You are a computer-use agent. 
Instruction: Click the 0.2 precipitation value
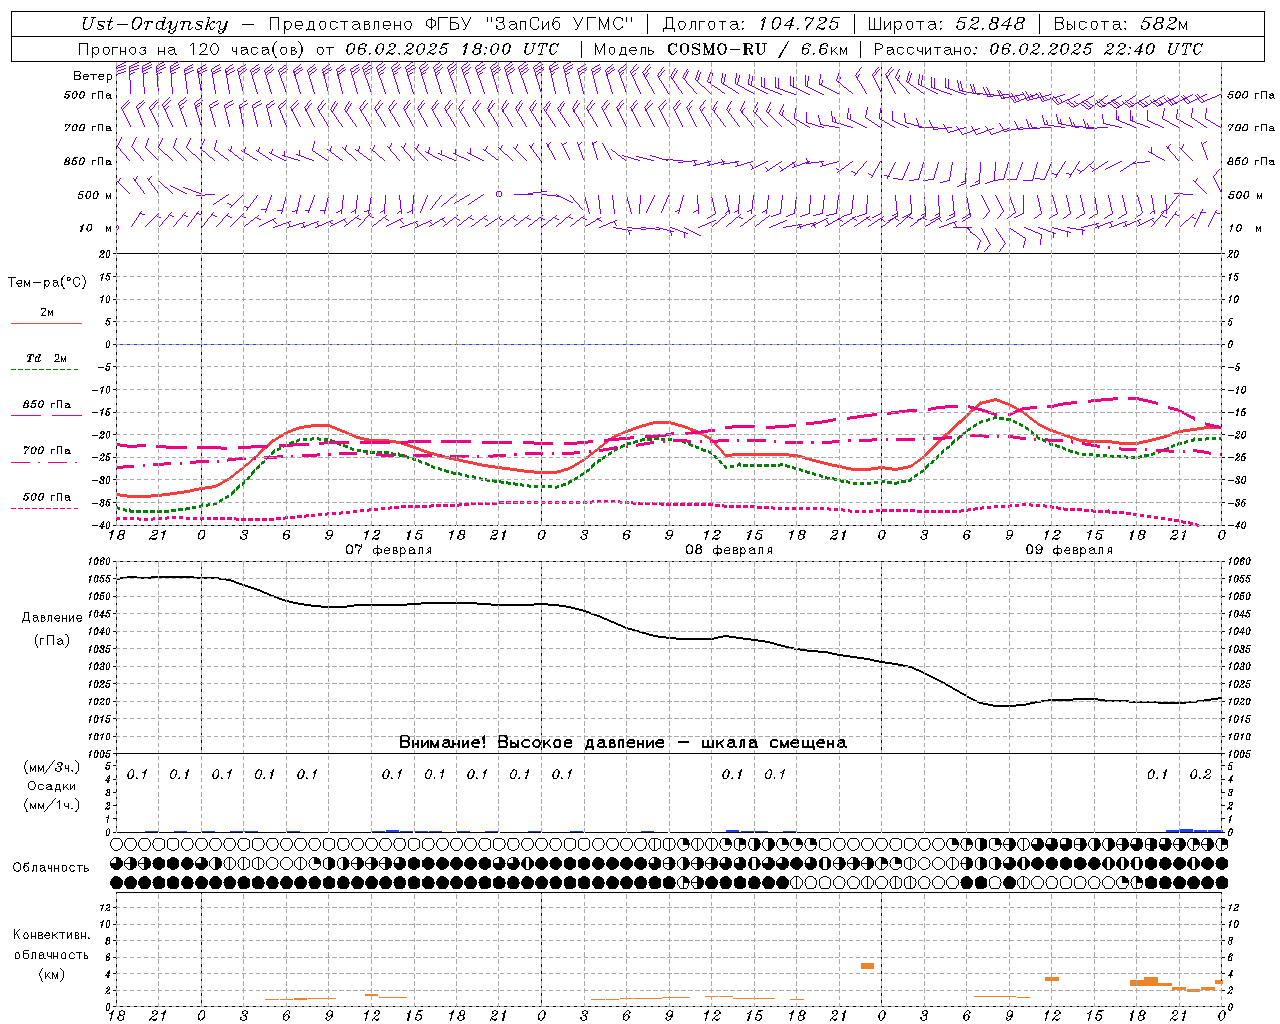[1200, 774]
